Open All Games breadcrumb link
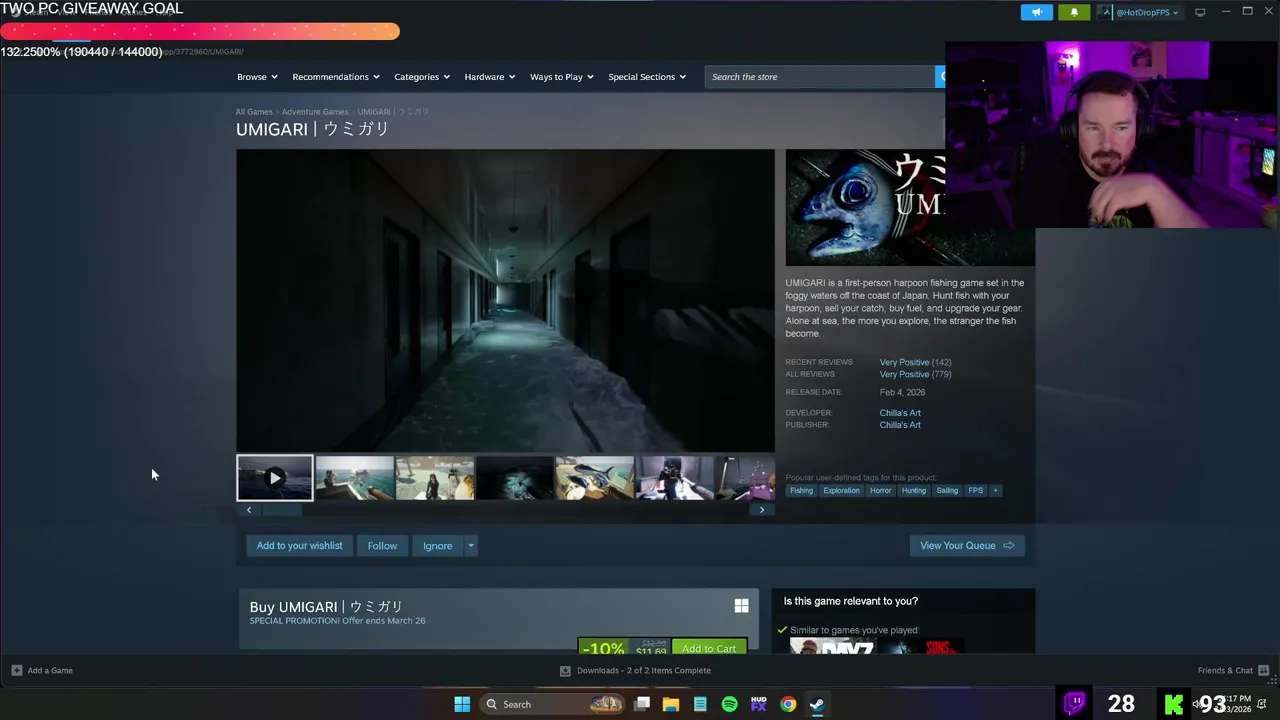This screenshot has height=720, width=1280. pyautogui.click(x=254, y=112)
